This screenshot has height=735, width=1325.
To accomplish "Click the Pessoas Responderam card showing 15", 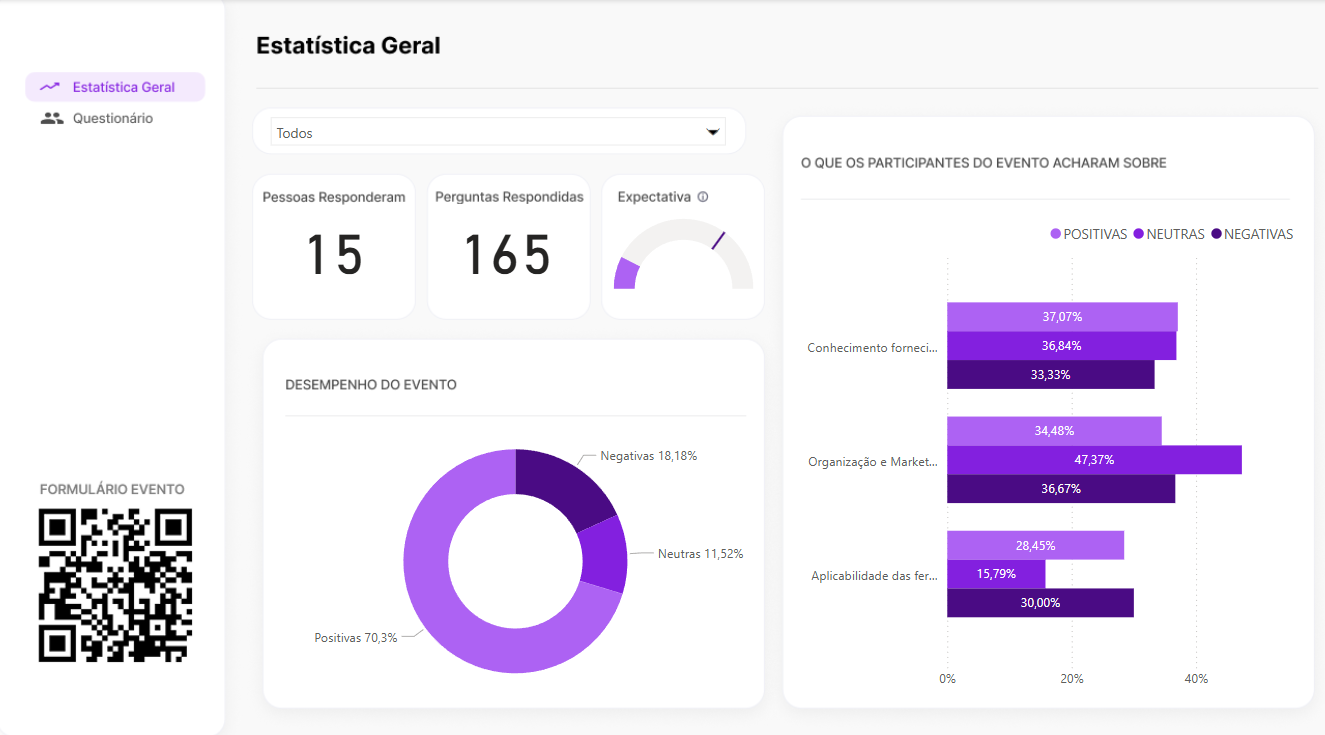I will coord(334,247).
